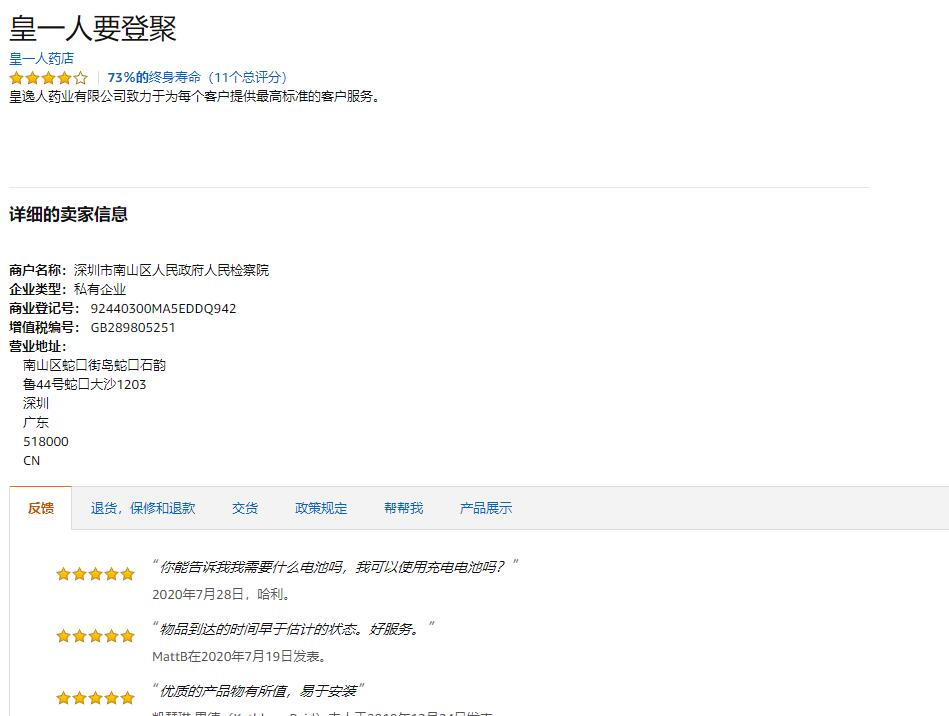Screen dimensions: 949x716
Task: Click the star rating of the 优质的产品 review
Action: (x=95, y=698)
